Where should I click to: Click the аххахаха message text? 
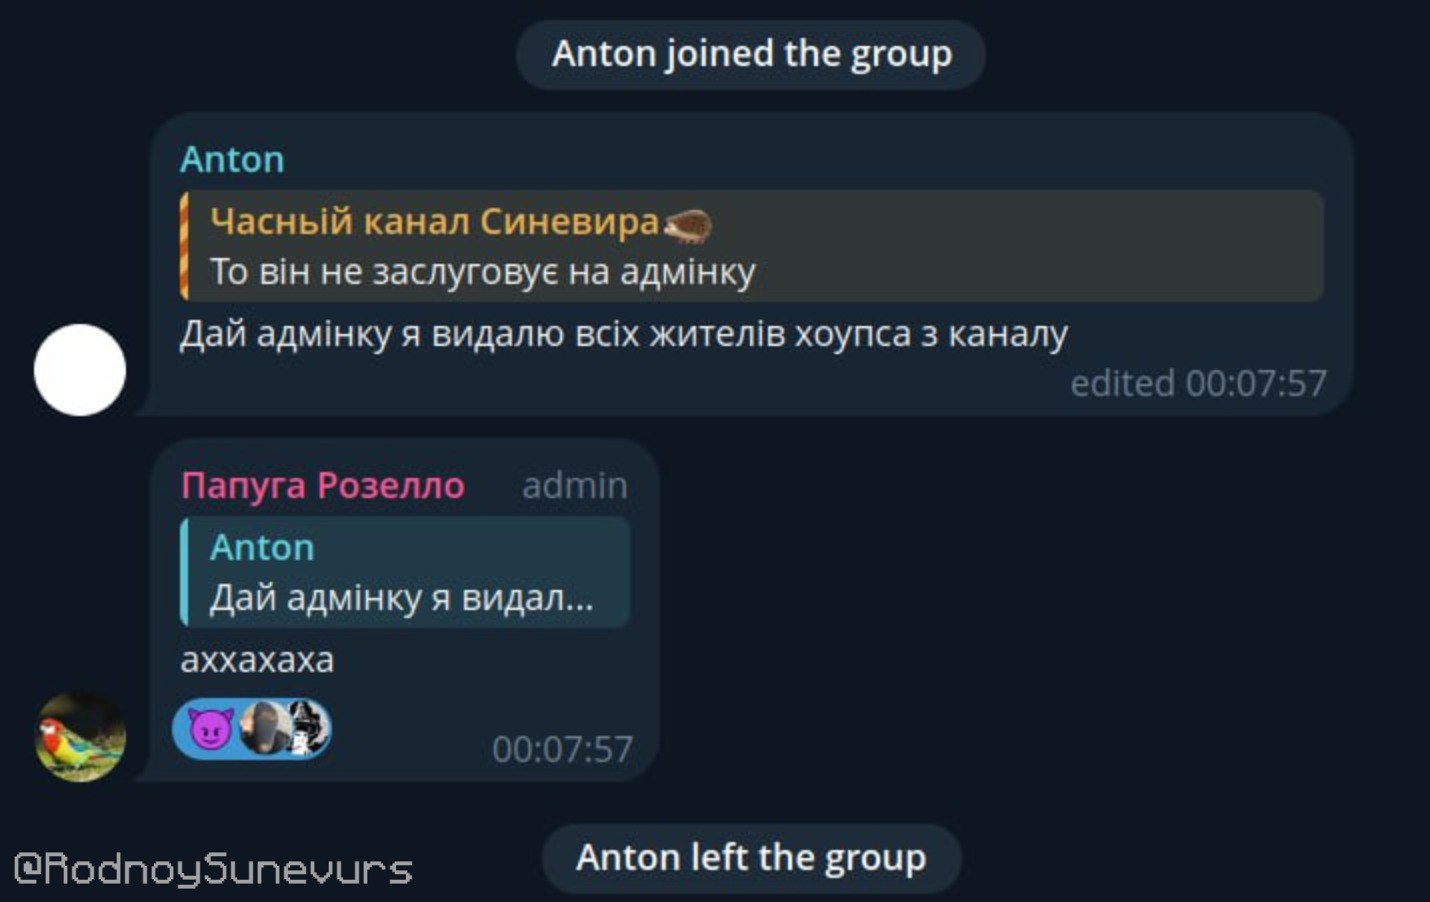[x=257, y=660]
